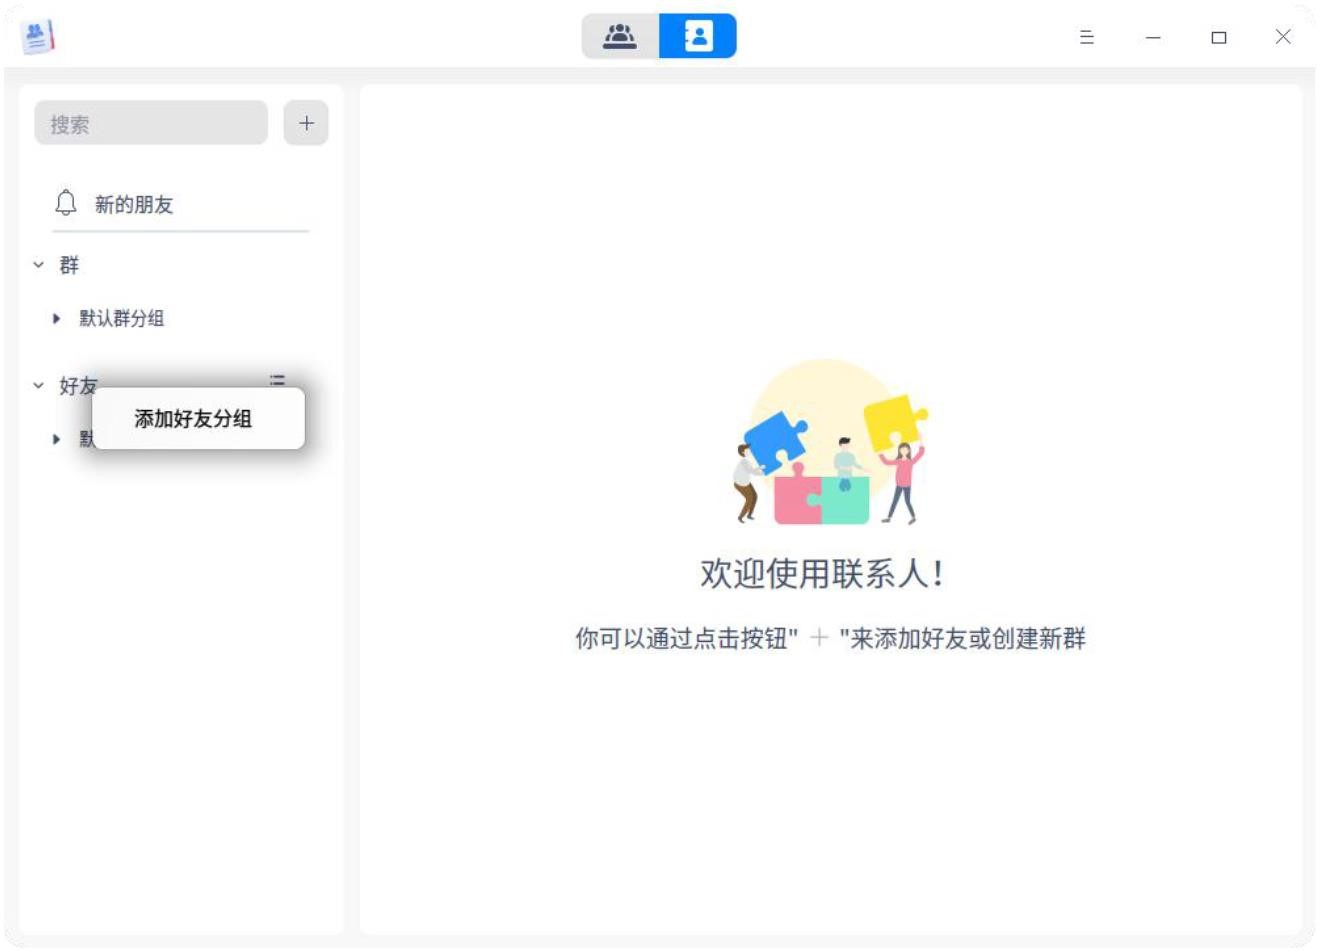Collapse the 好友 section chevron
Screen dimensions: 1319x952
[x=39, y=385]
